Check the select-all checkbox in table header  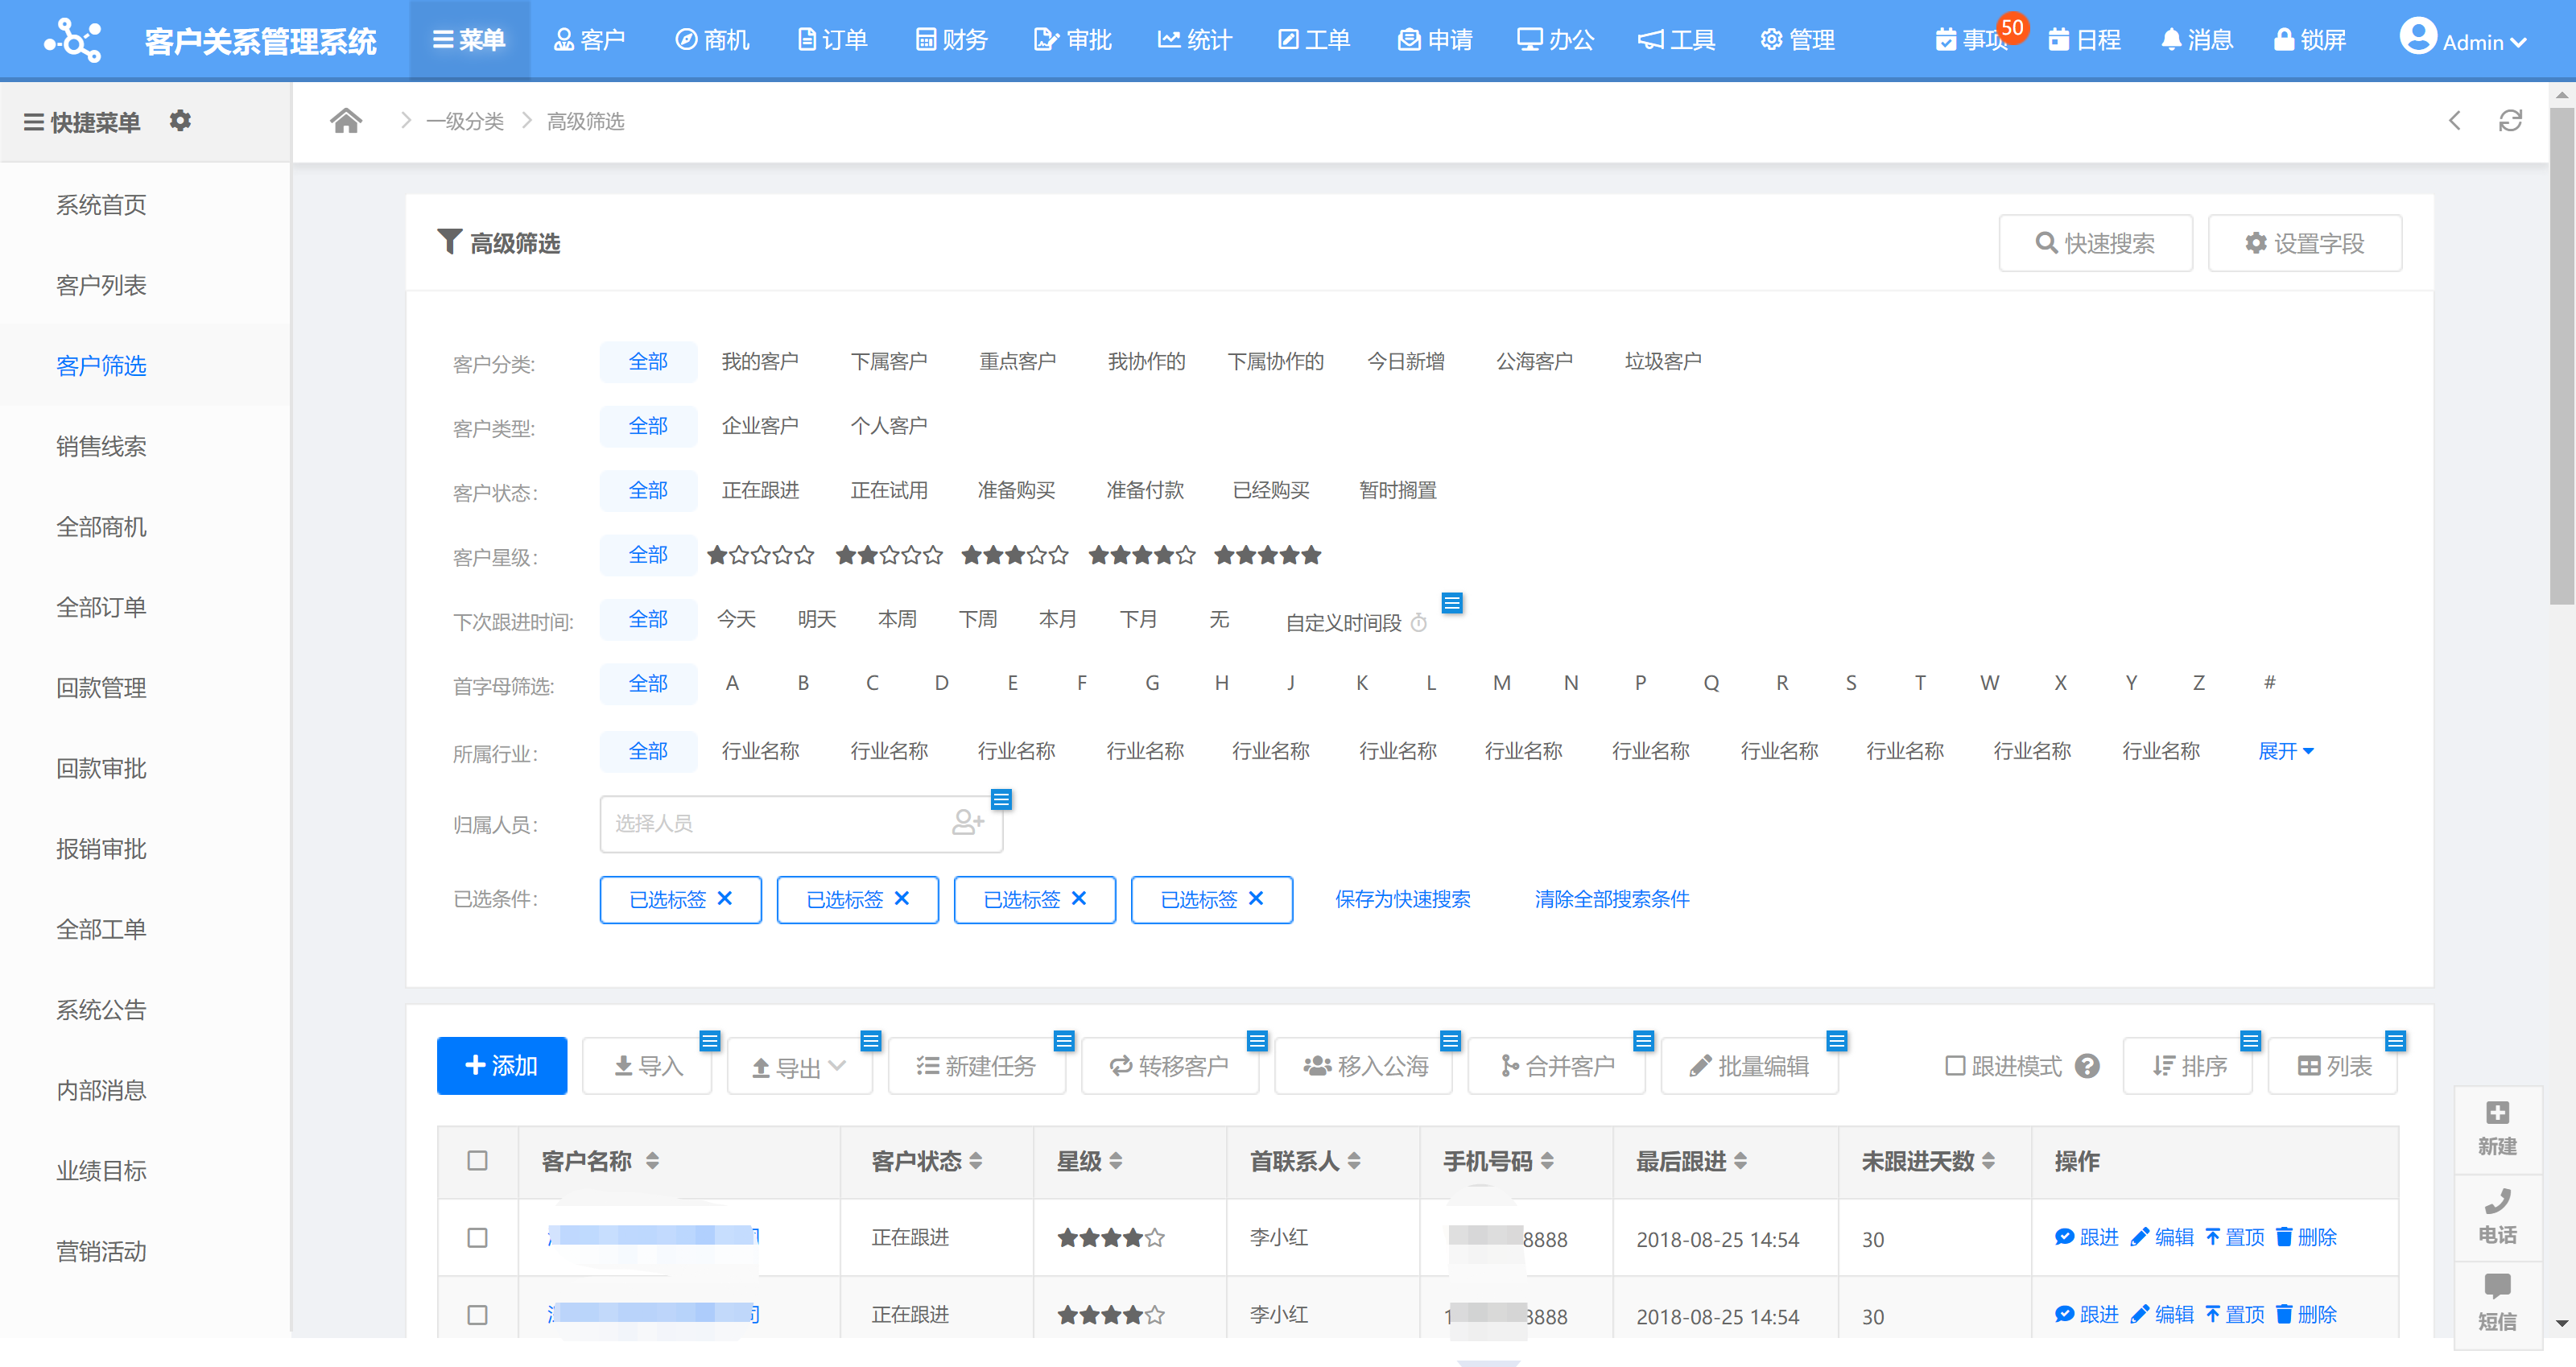tap(477, 1161)
